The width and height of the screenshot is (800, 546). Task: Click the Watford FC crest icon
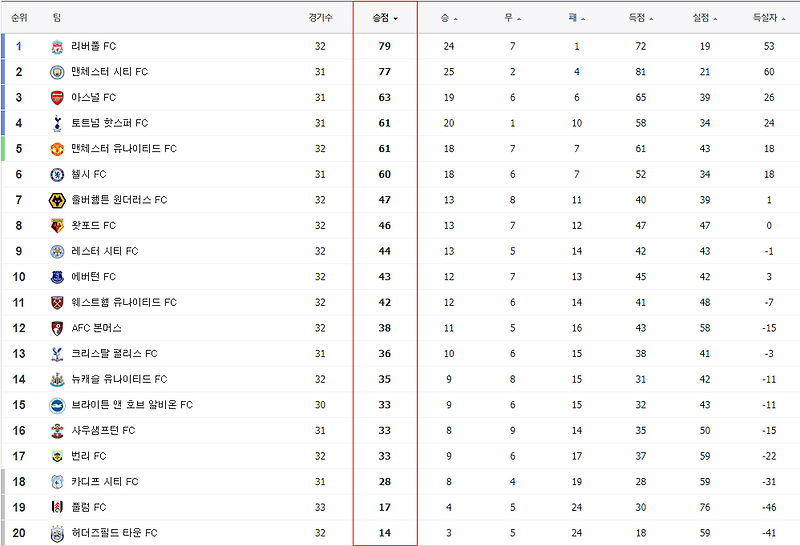pos(57,226)
